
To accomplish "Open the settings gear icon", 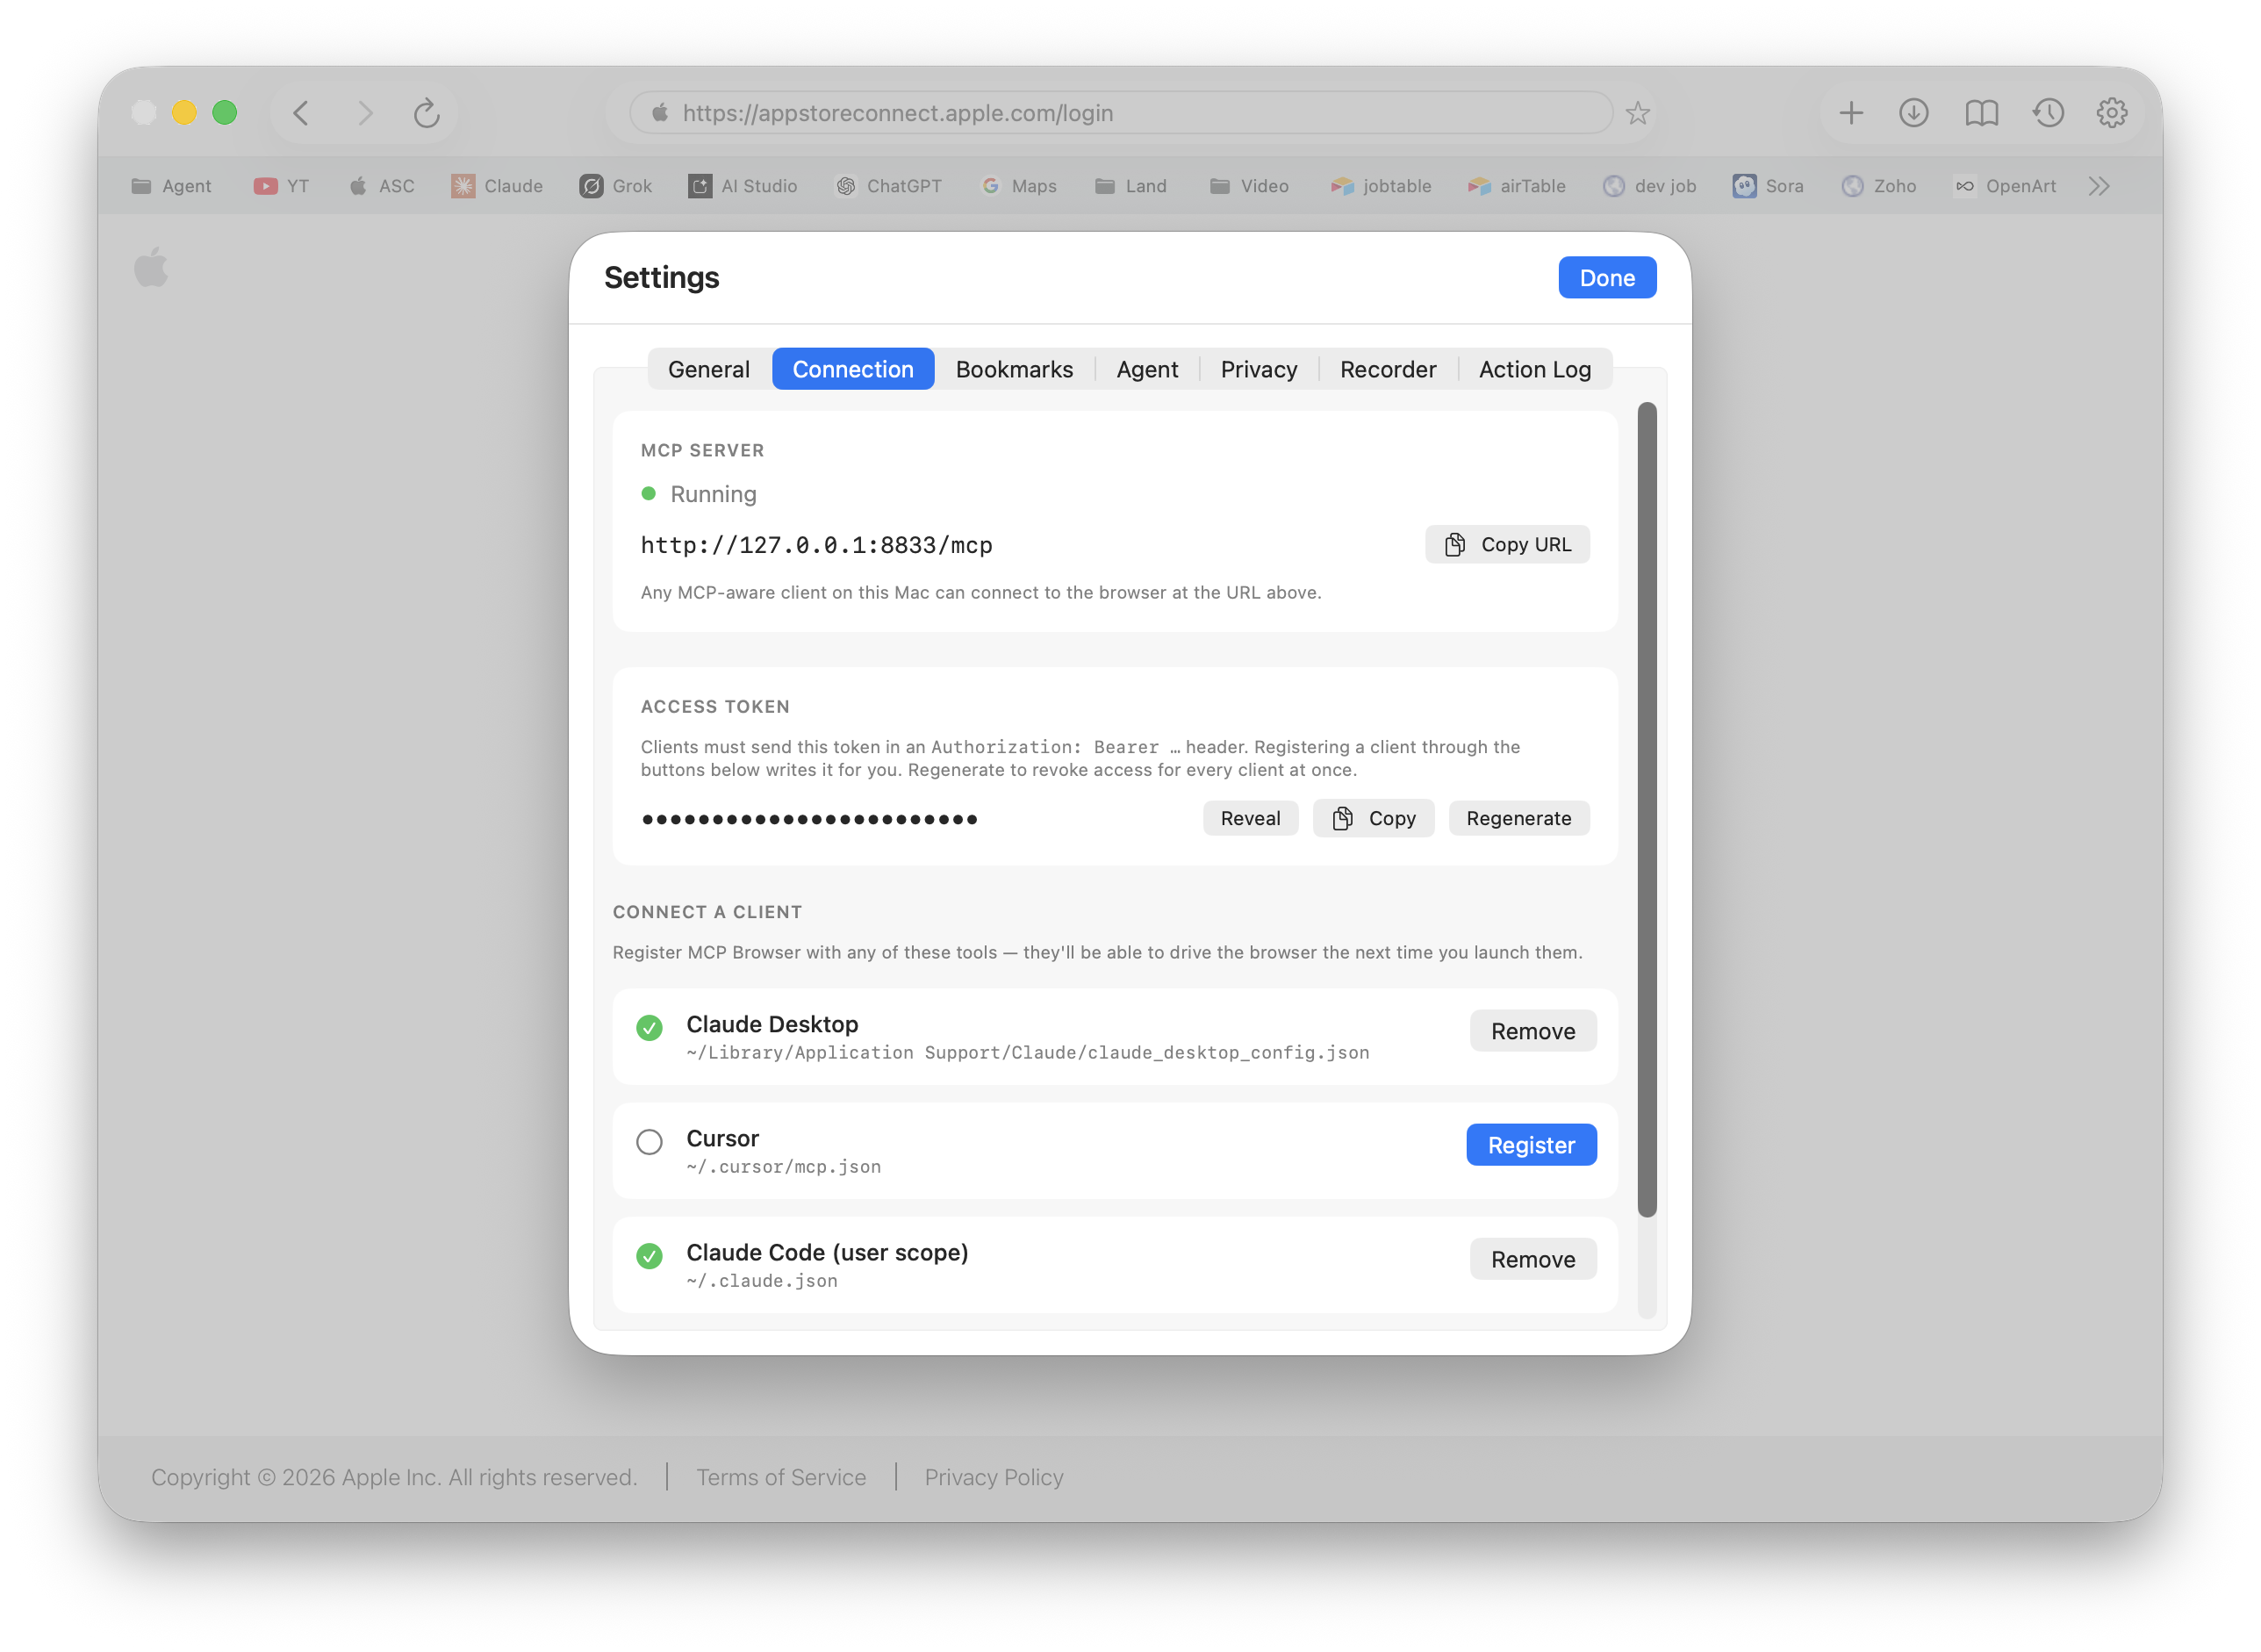I will (x=2113, y=113).
